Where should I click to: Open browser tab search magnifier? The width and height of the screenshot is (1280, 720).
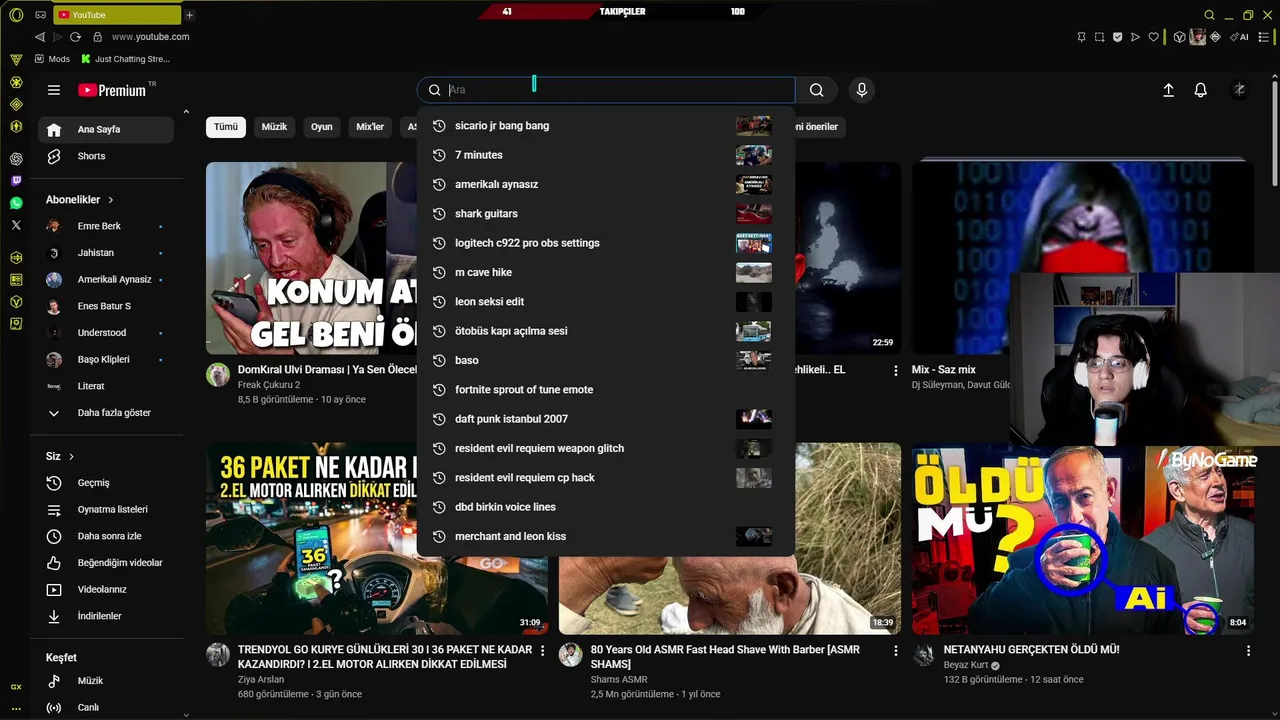pos(1209,15)
